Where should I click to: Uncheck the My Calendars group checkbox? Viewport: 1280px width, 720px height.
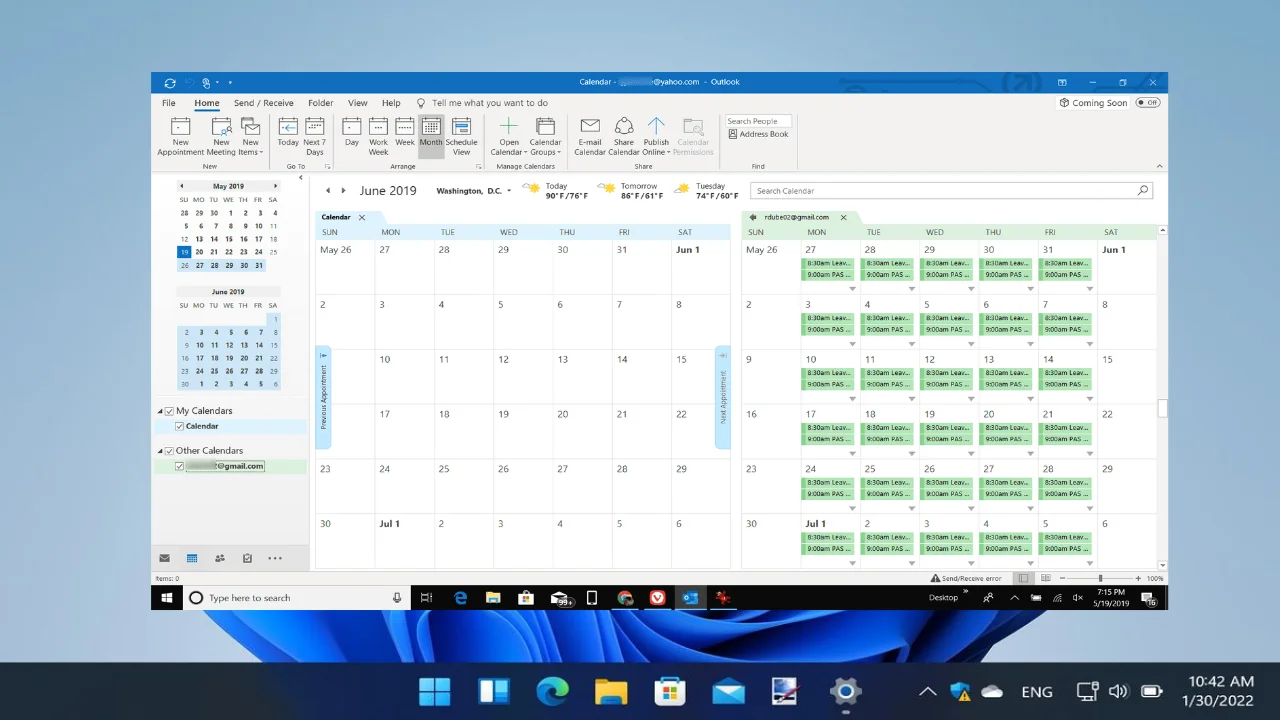(x=169, y=411)
